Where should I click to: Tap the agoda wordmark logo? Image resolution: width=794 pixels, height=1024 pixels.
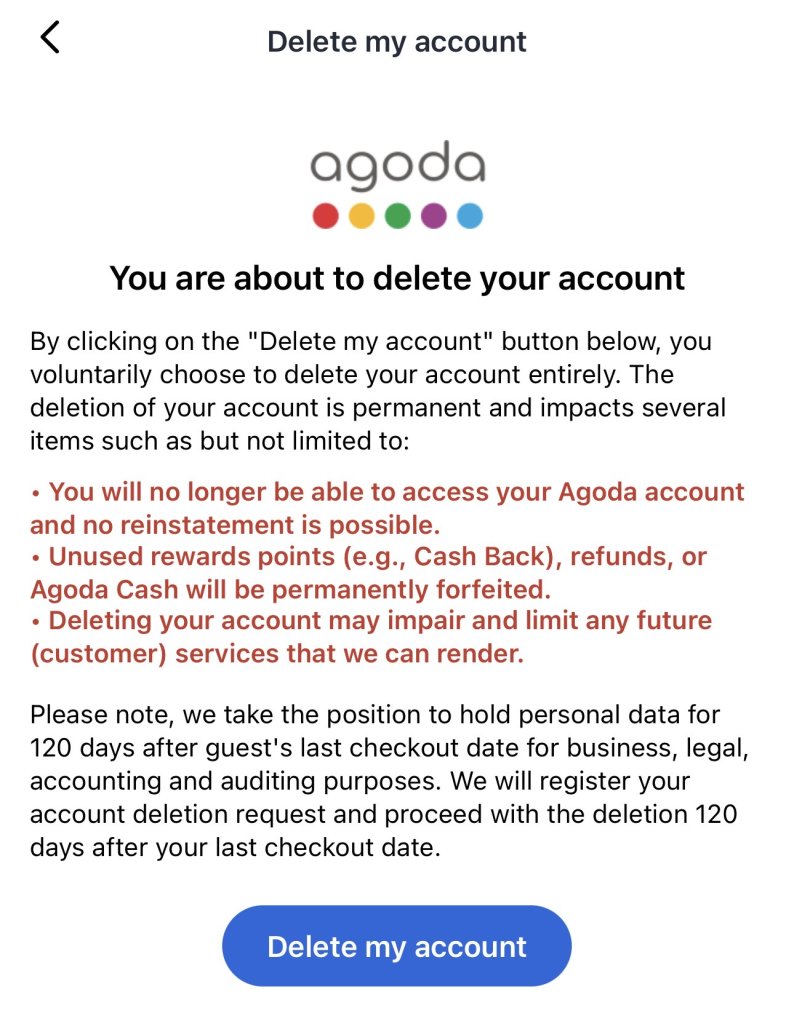click(397, 165)
